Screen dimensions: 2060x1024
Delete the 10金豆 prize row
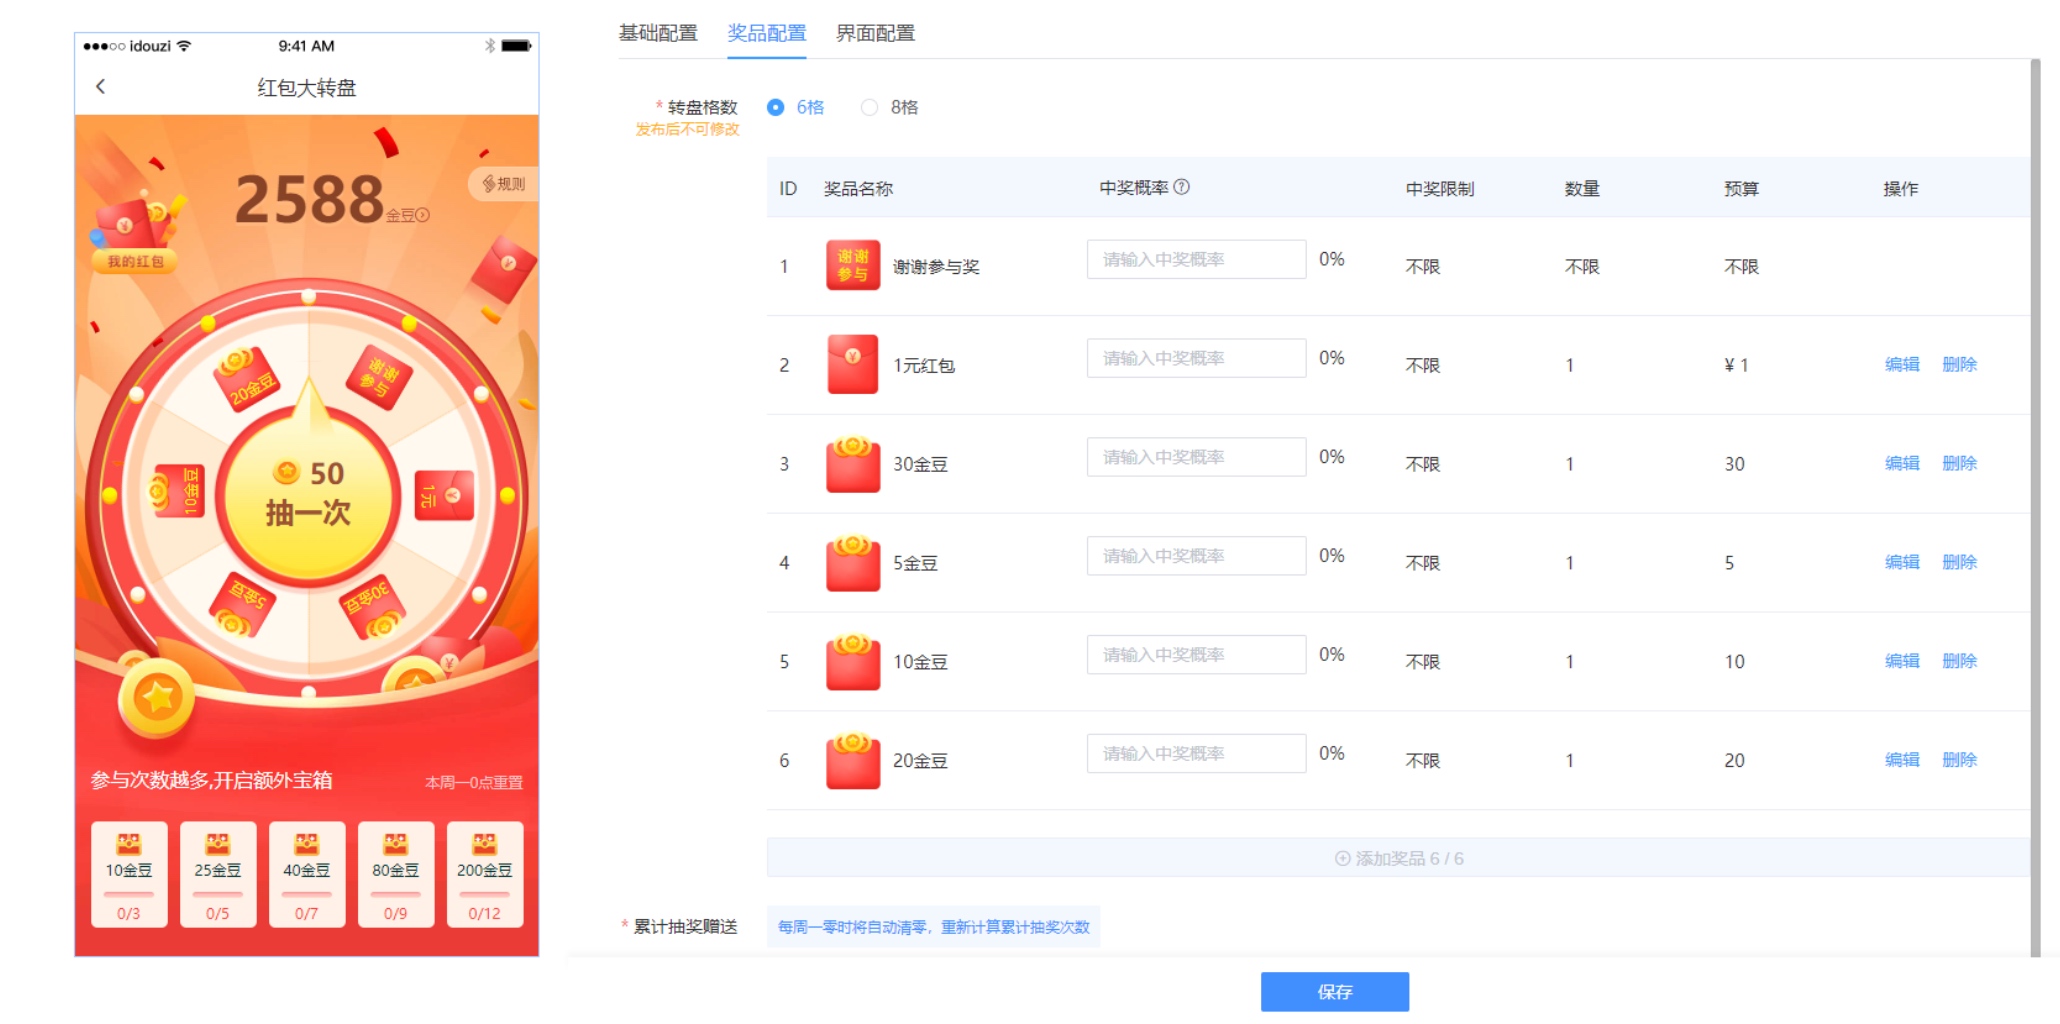(1960, 661)
